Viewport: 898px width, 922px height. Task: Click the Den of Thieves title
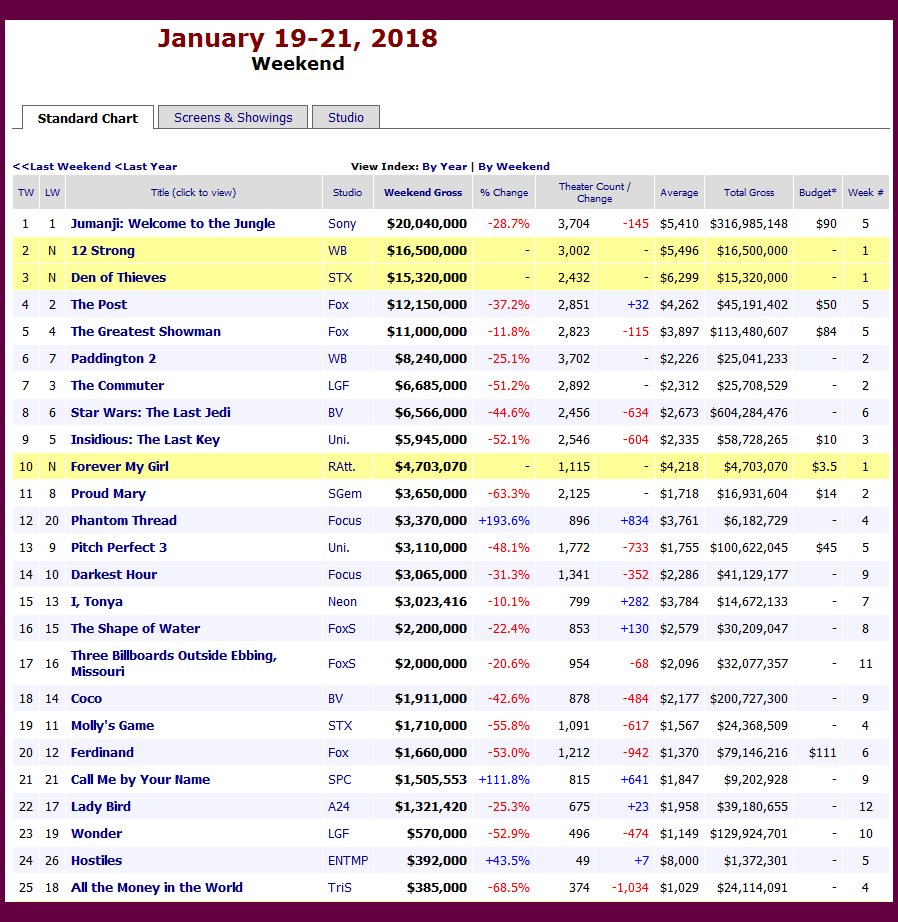(x=118, y=278)
